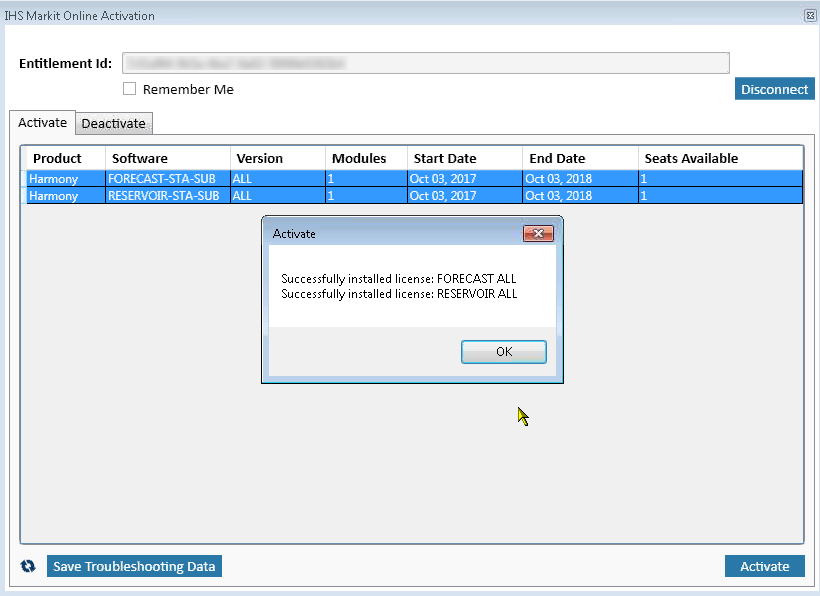Click the Save Troubleshooting Data button

tap(134, 566)
